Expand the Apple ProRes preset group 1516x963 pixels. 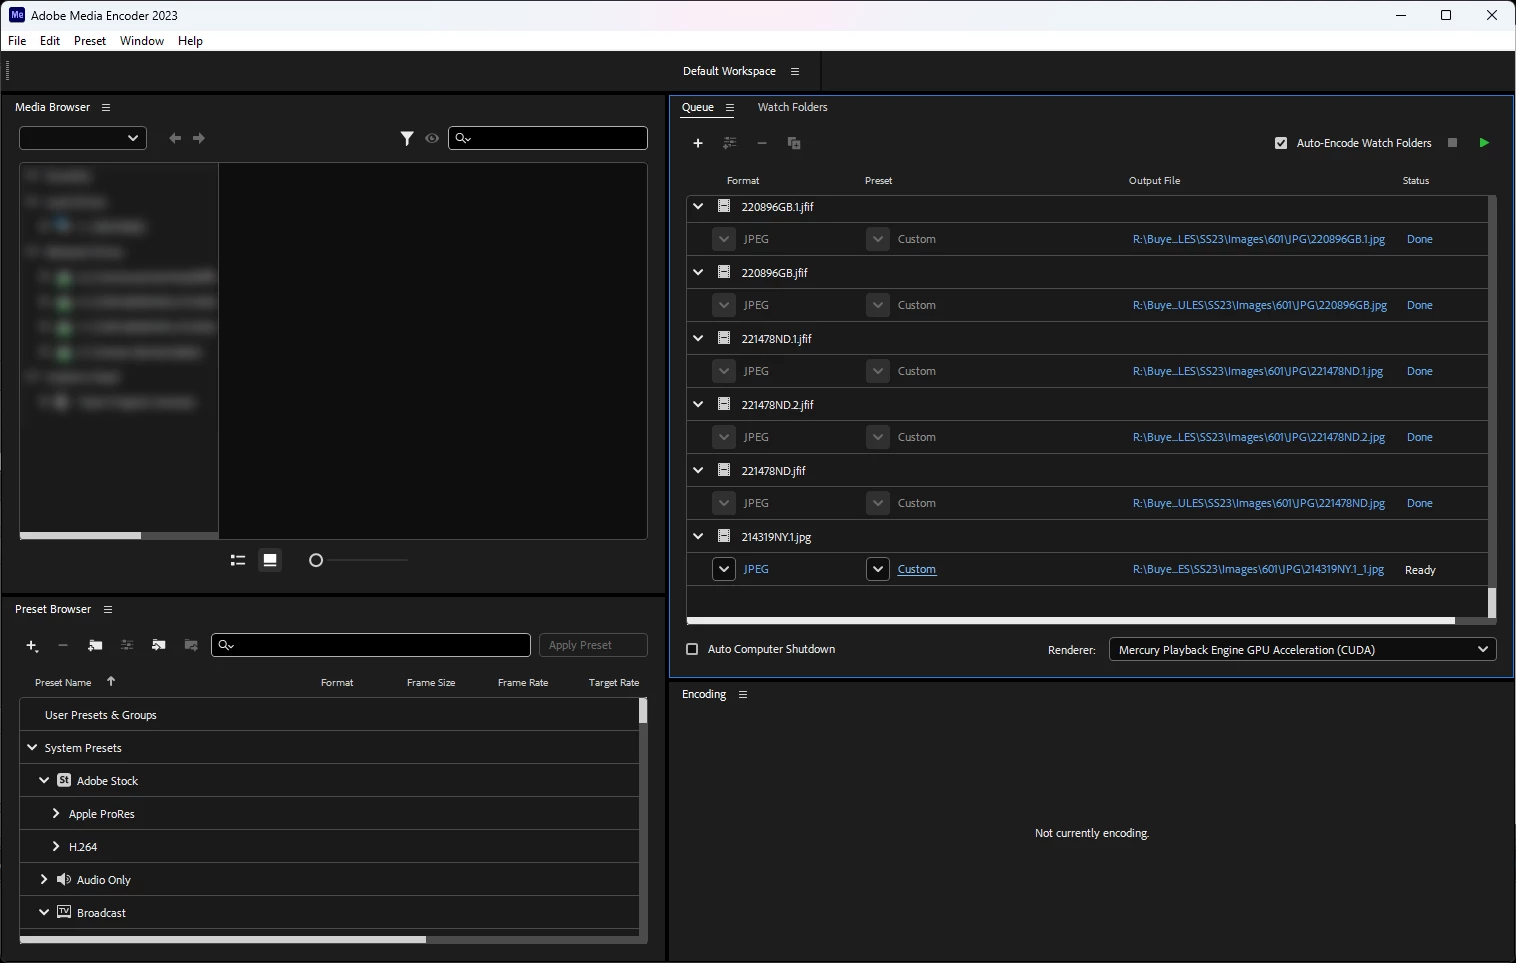click(x=56, y=813)
